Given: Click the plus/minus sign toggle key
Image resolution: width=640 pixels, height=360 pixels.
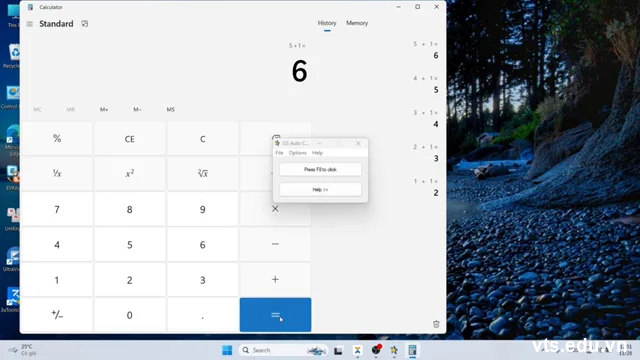Looking at the screenshot, I should tap(57, 315).
